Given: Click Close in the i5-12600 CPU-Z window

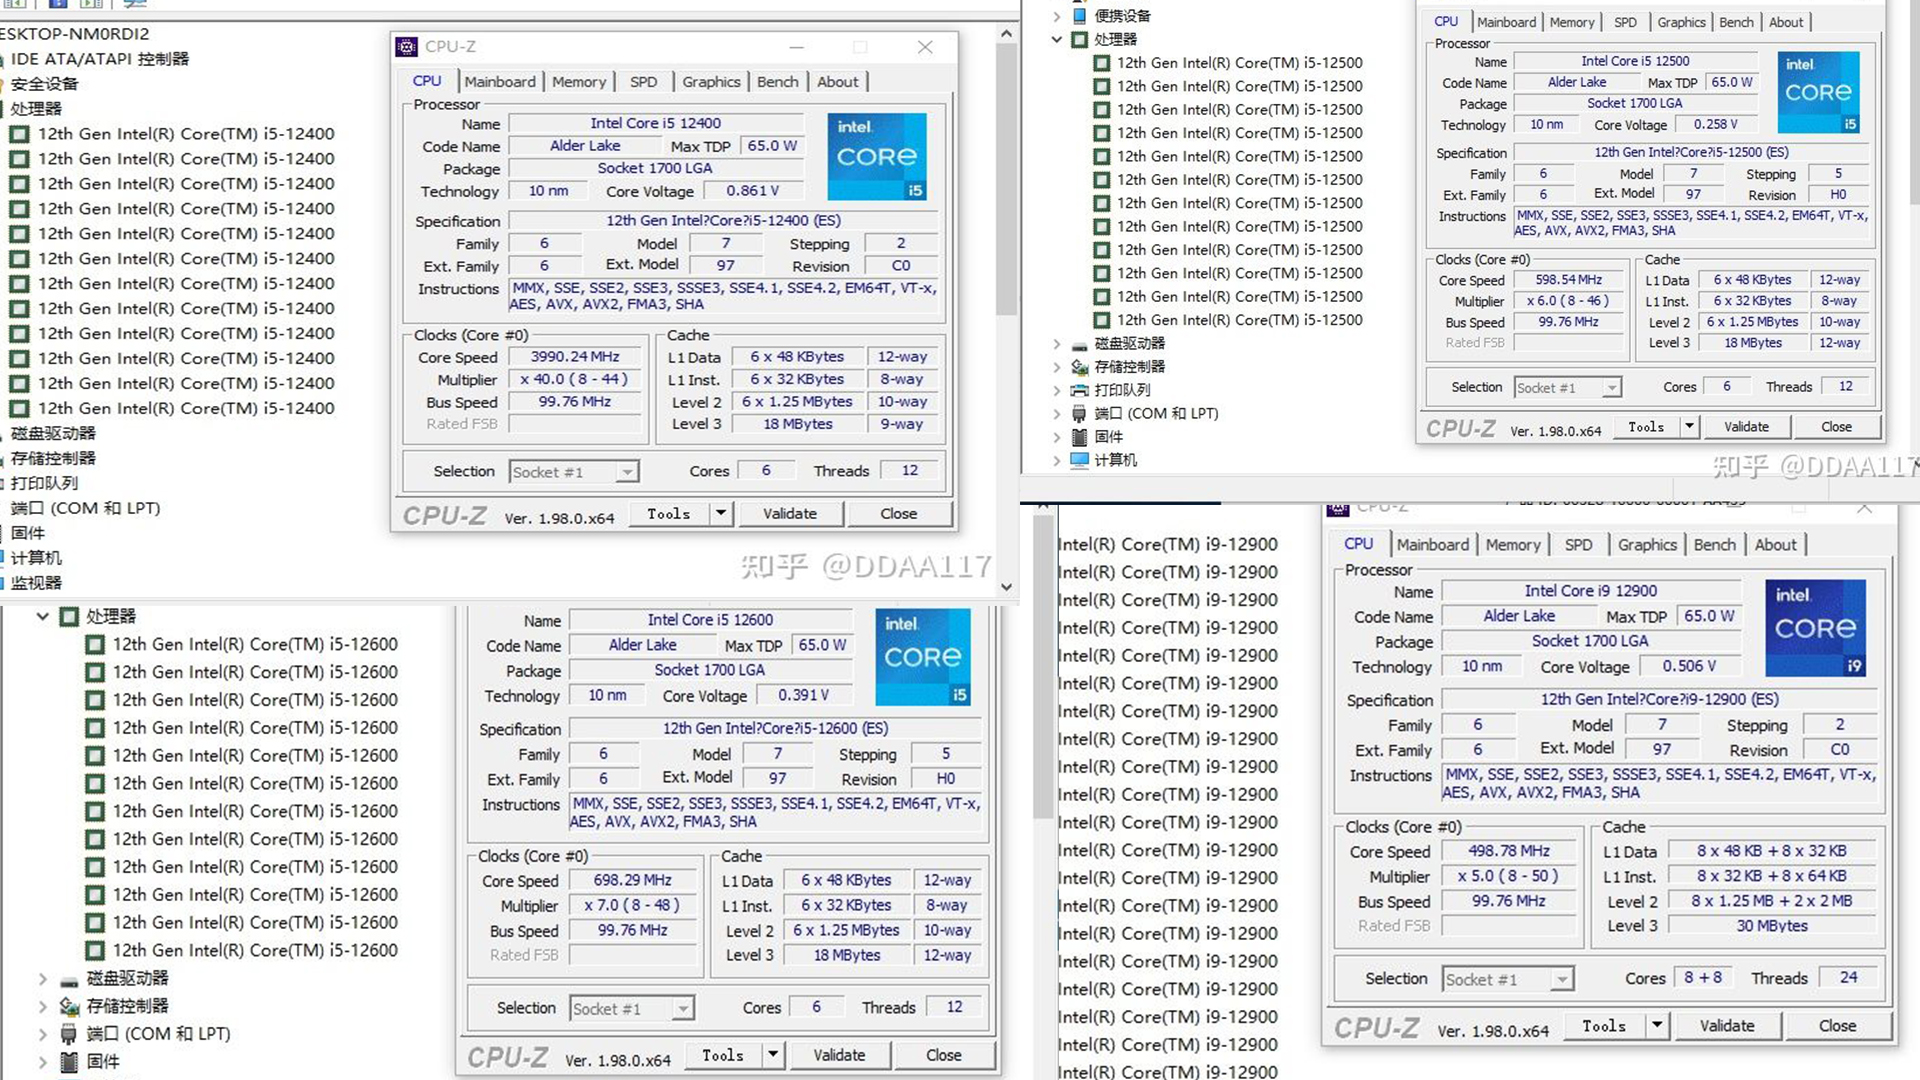Looking at the screenshot, I should coord(943,1055).
